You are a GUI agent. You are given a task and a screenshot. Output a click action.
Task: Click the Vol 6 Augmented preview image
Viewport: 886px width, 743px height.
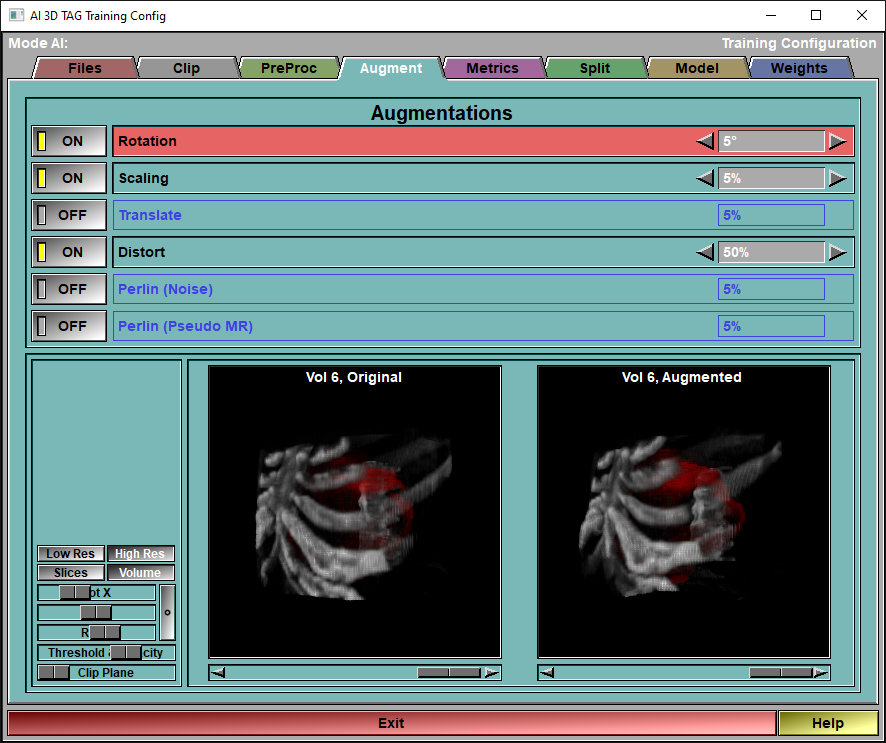click(684, 512)
